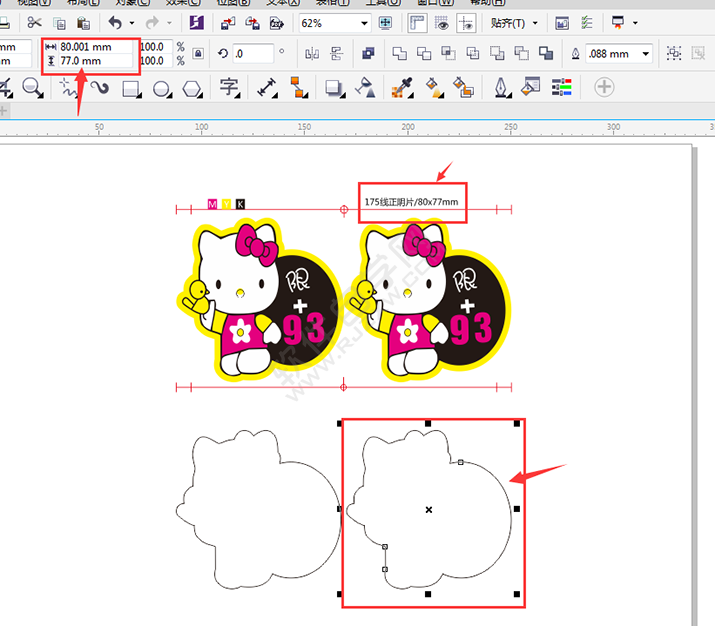Viewport: 715px width, 626px height.
Task: Select the Outline Pen tool
Action: 501,88
